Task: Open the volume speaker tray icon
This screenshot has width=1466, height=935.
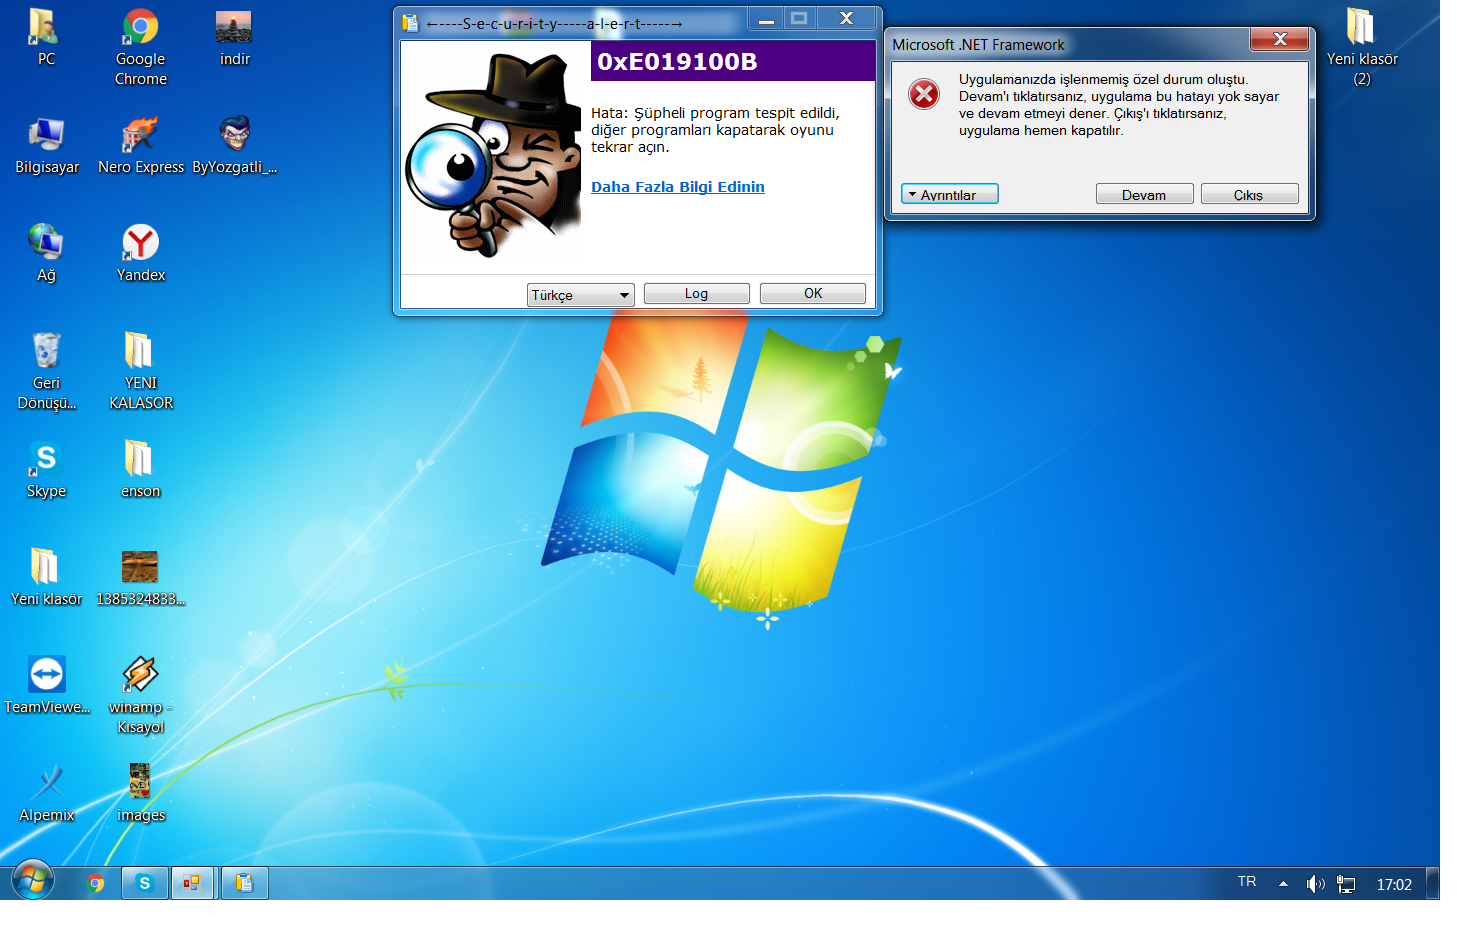Action: (1315, 884)
